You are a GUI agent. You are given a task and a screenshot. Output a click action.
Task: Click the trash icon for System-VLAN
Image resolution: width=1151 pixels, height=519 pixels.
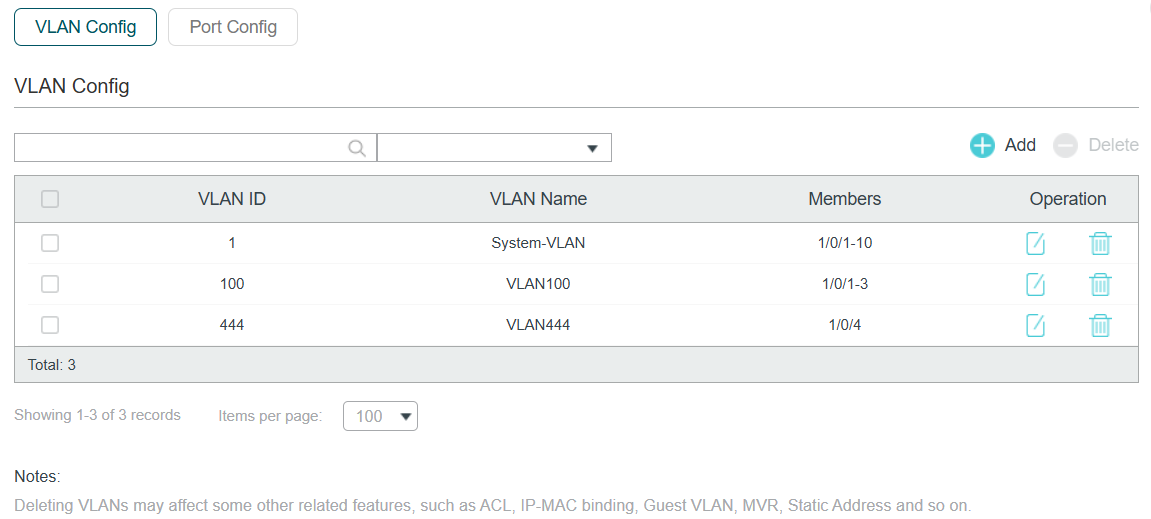[1100, 243]
